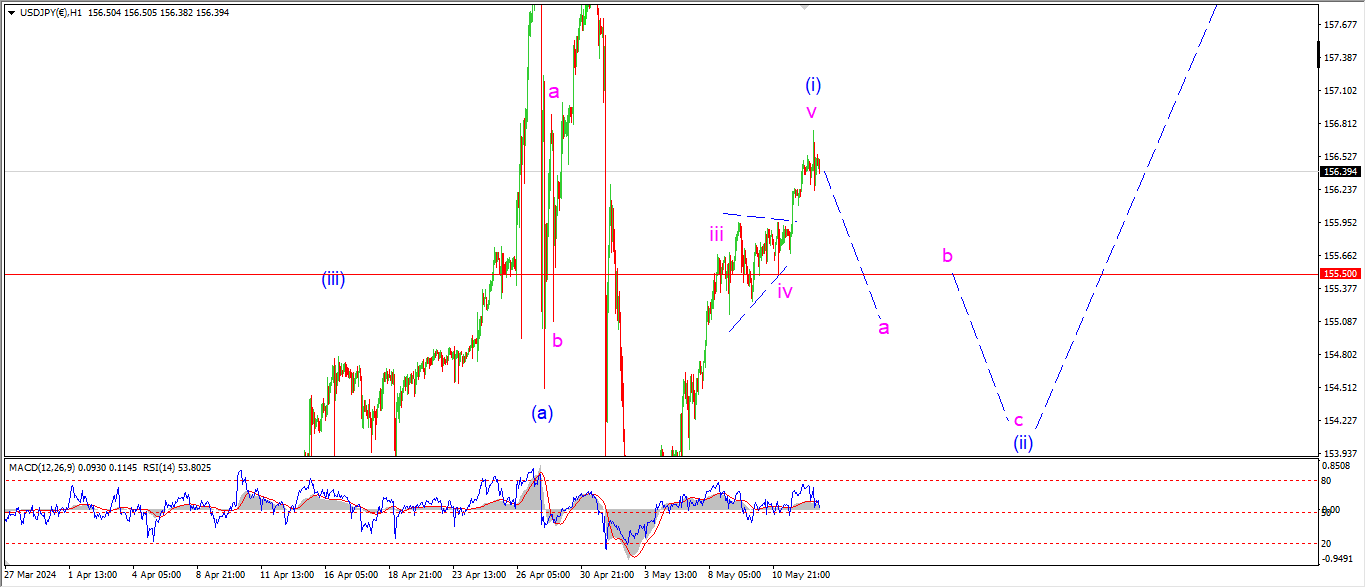Select the magenta v wave label
The image size is (1366, 588).
point(812,111)
